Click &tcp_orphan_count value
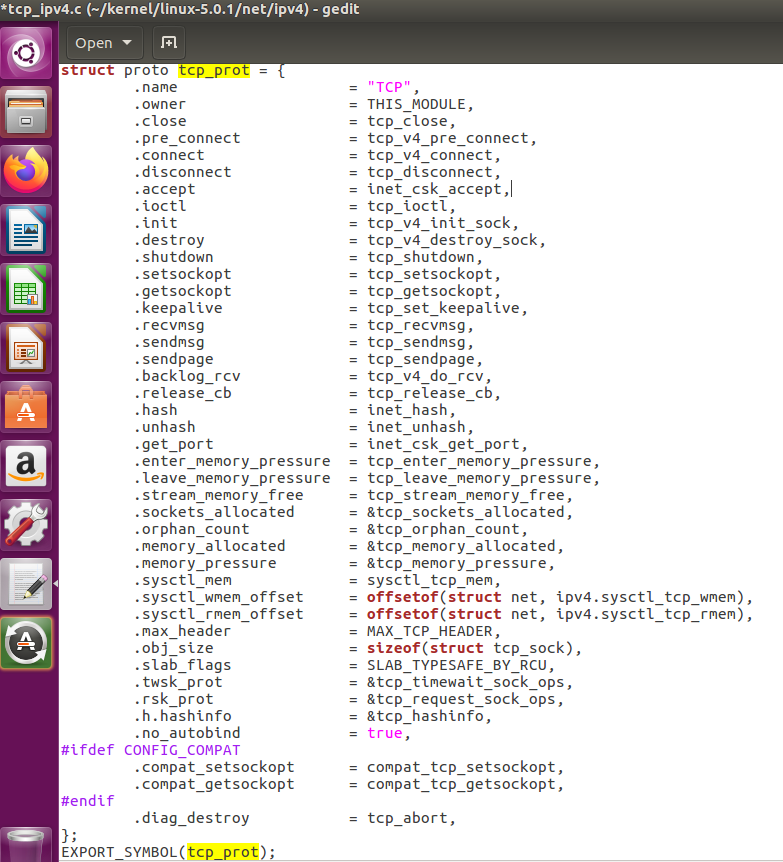Image resolution: width=783 pixels, height=862 pixels. tap(443, 530)
